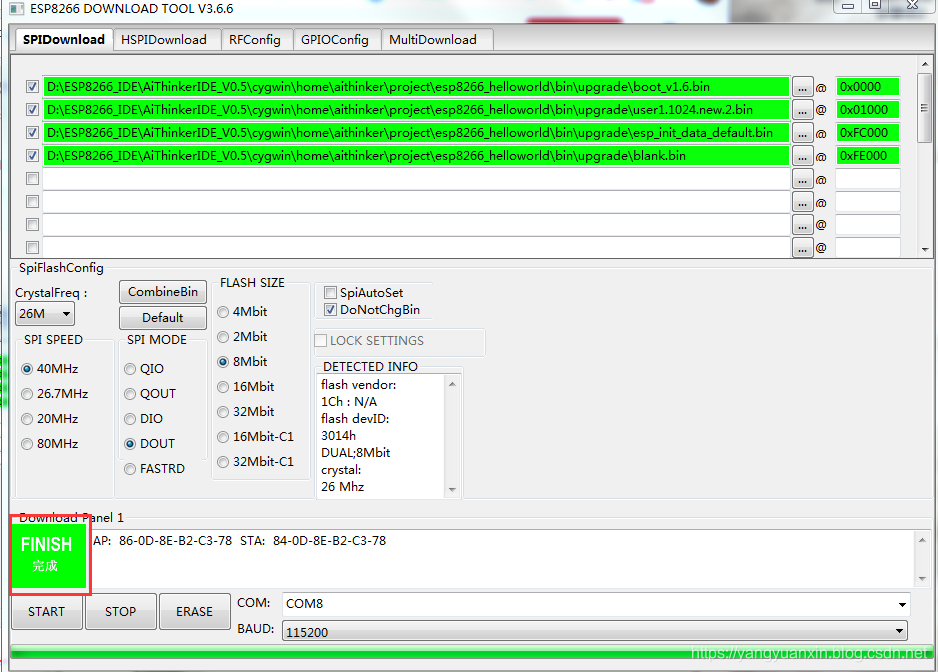Uncheck the esp_init_data_default.bin checkbox
Image resolution: width=938 pixels, height=672 pixels.
(32, 133)
